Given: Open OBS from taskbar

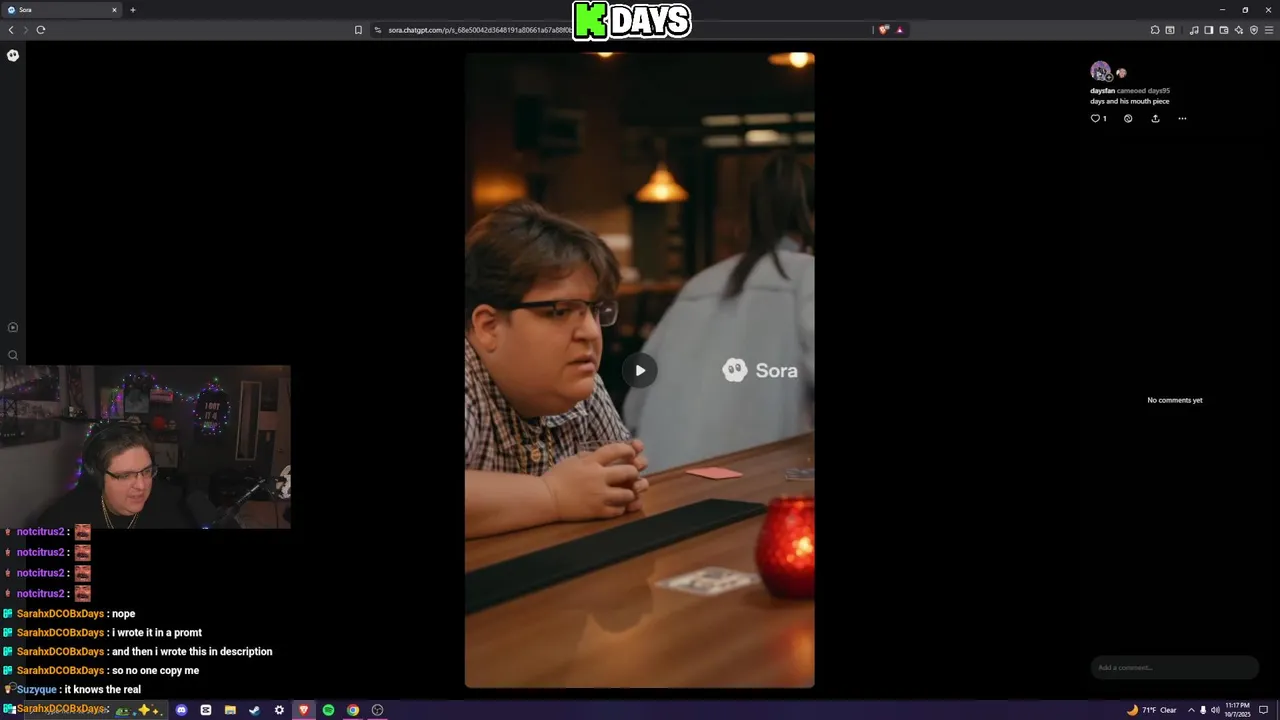Looking at the screenshot, I should [377, 710].
